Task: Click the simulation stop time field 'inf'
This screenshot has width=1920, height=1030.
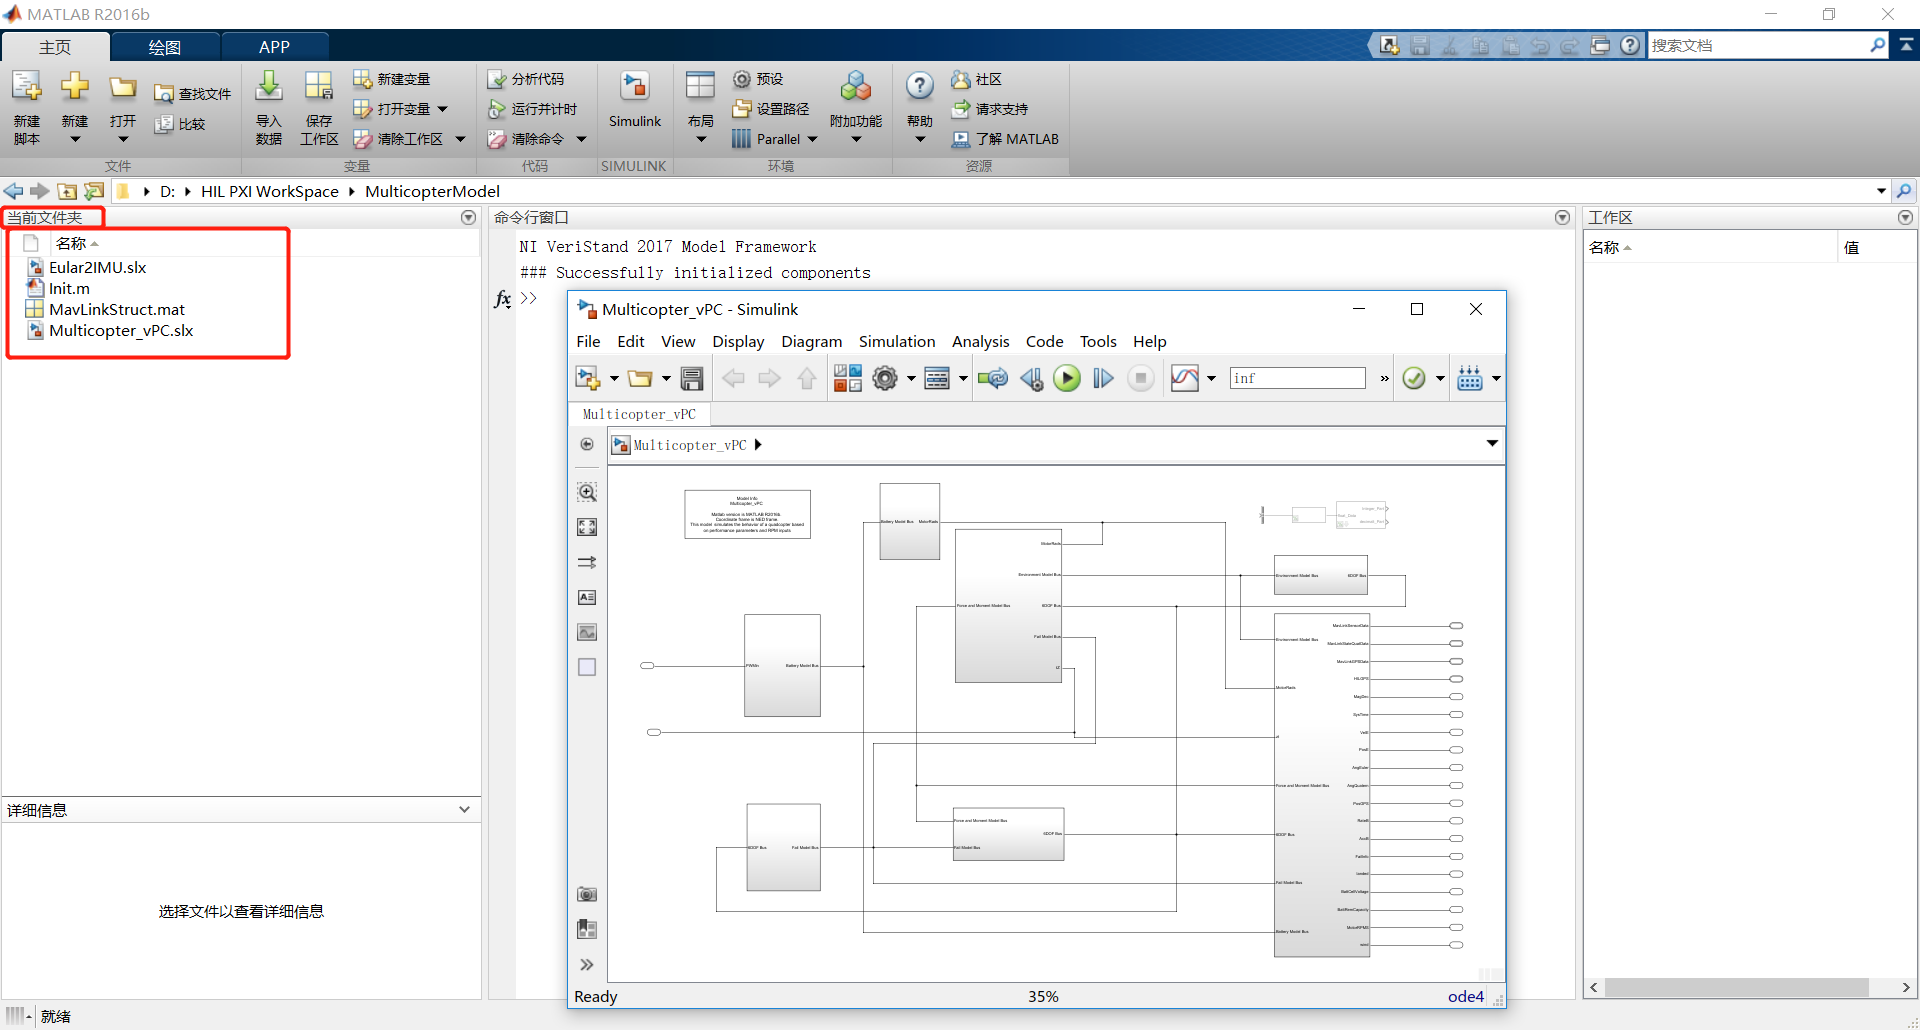Action: point(1297,378)
